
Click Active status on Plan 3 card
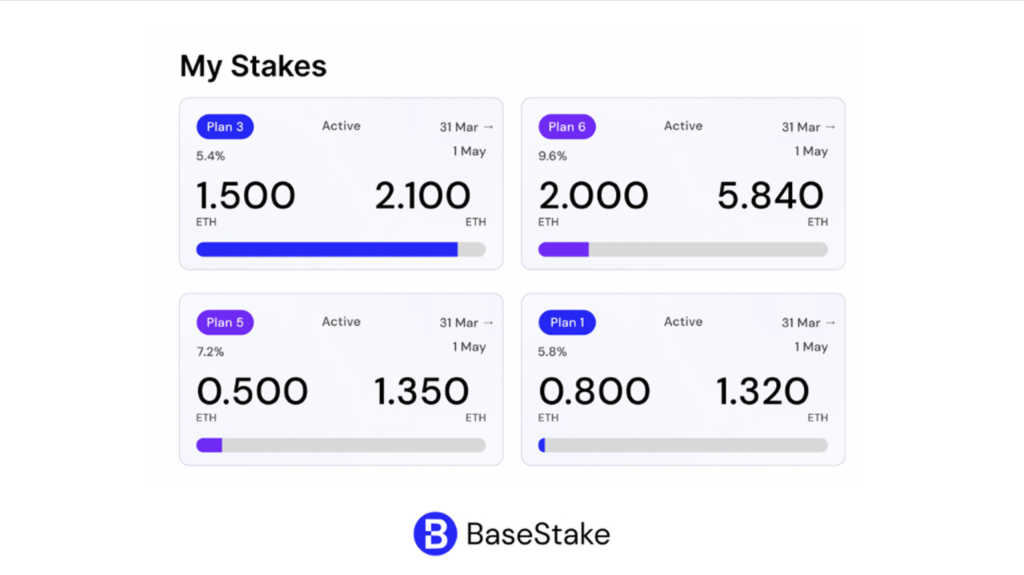point(341,126)
